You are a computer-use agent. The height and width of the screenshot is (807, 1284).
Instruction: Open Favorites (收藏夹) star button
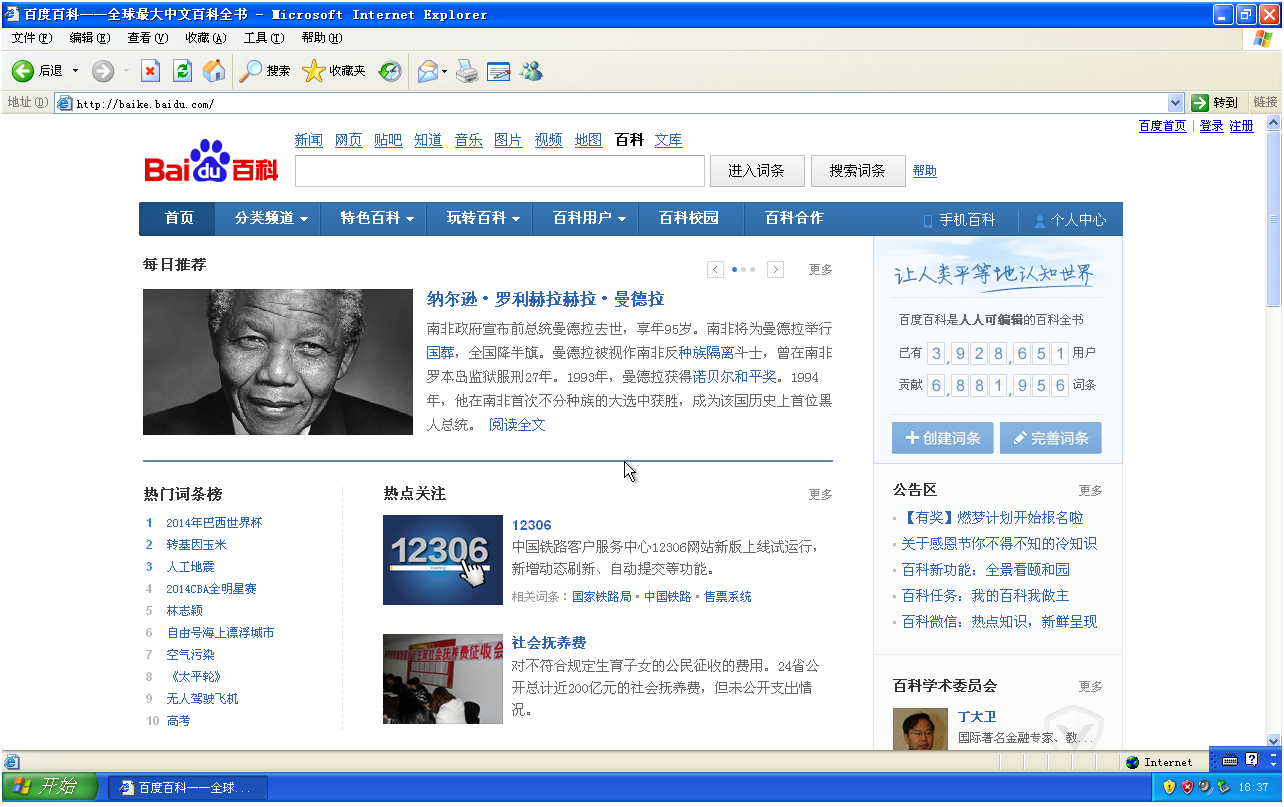pyautogui.click(x=334, y=71)
